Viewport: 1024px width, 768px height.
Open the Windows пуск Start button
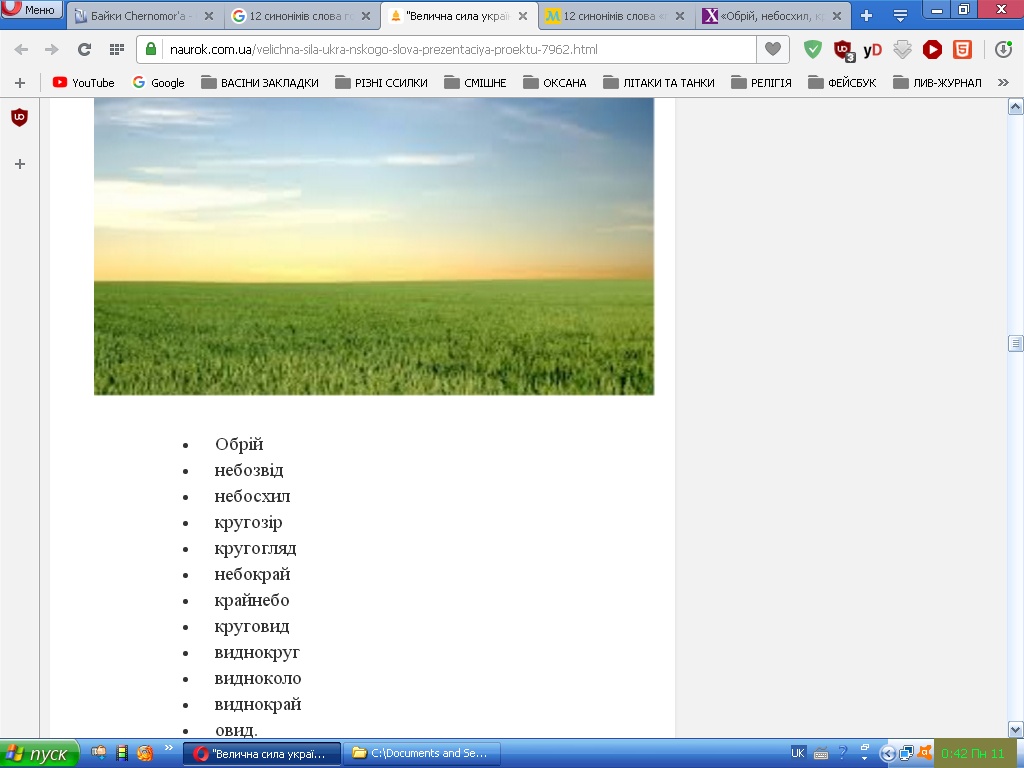[x=39, y=754]
